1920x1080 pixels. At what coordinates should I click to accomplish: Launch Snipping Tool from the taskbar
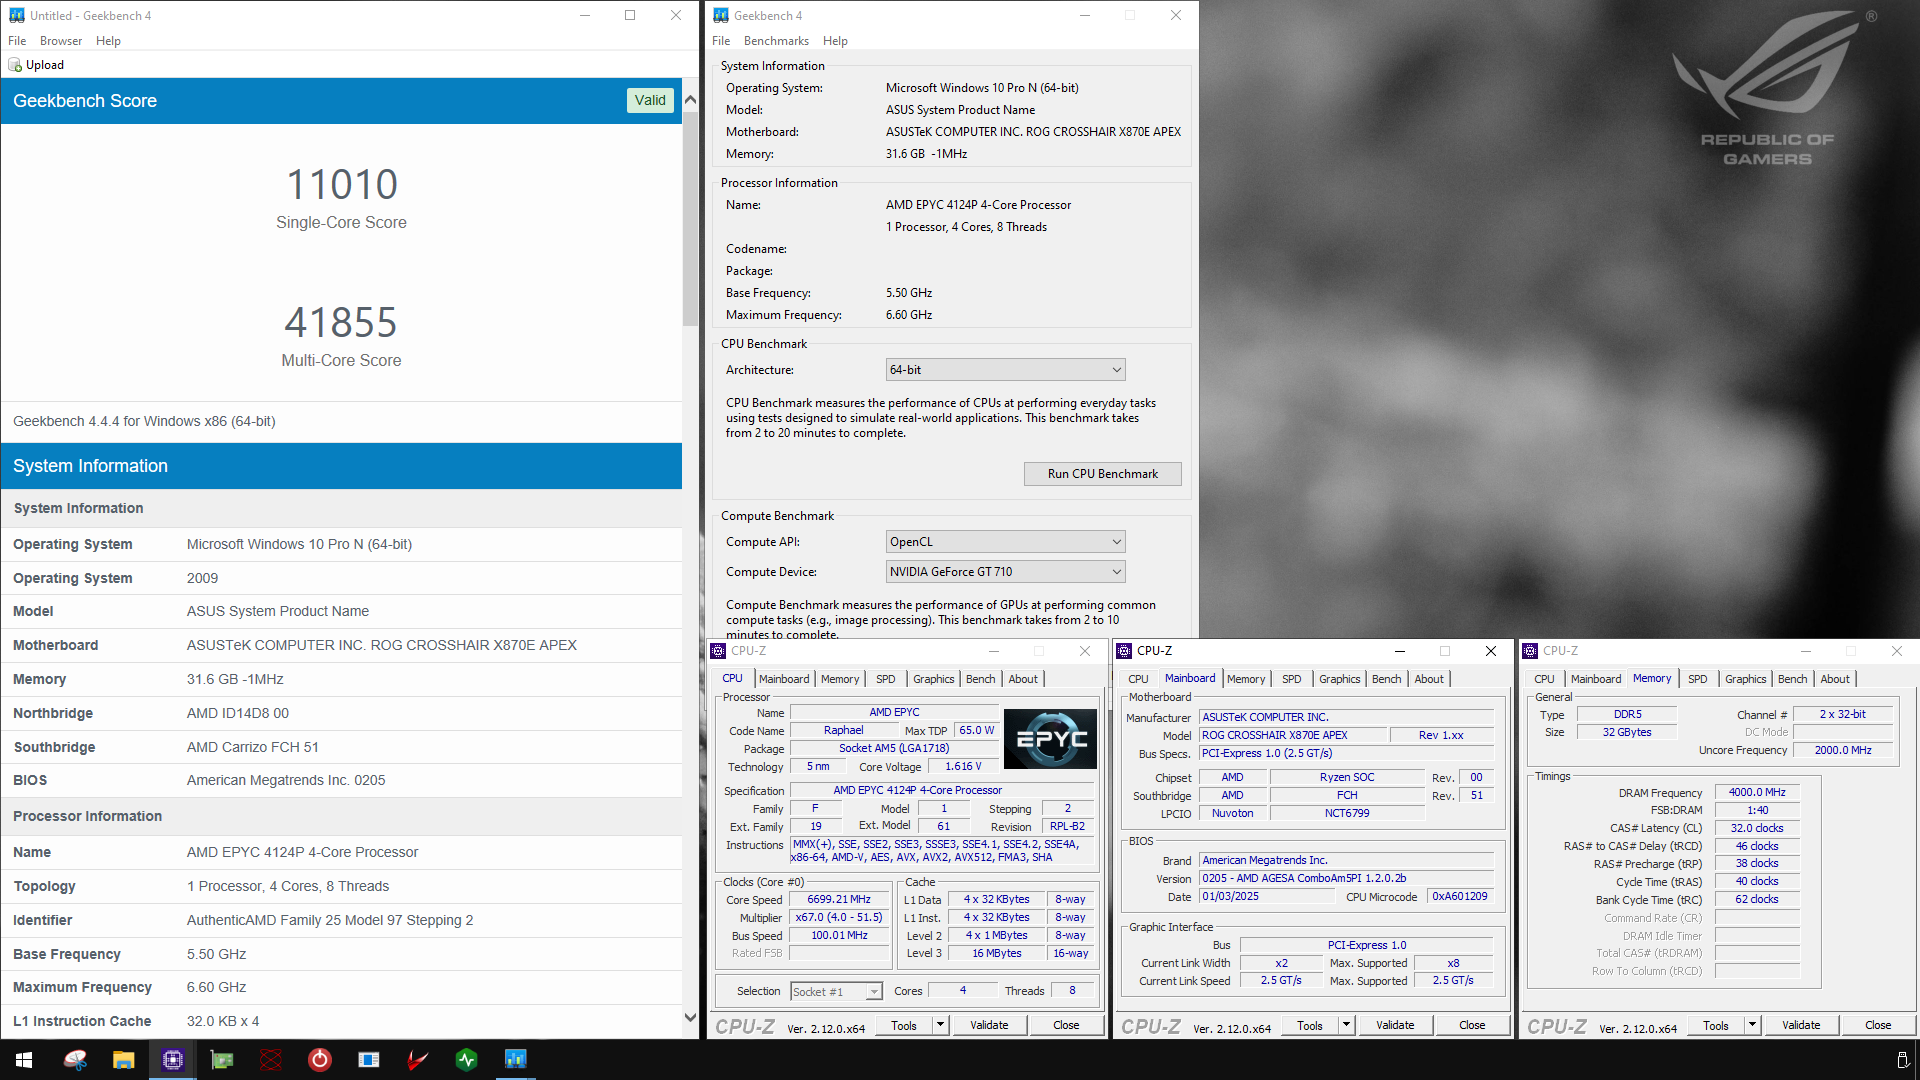point(75,1060)
